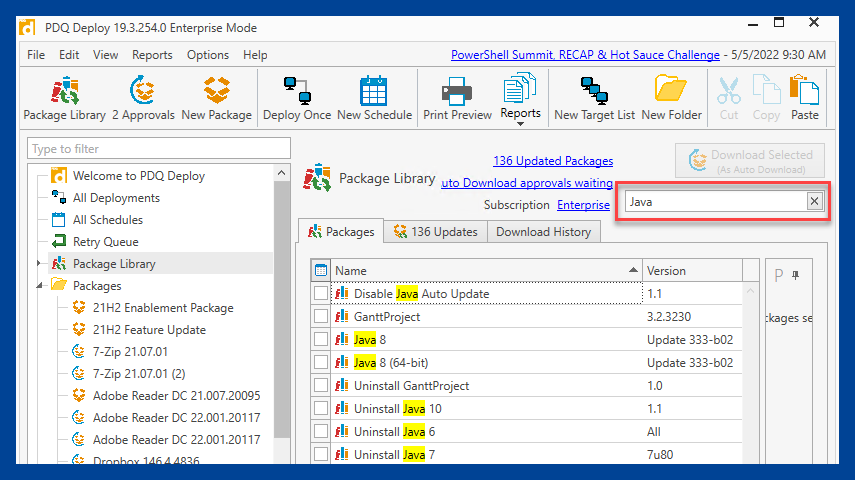Create a New Target List
Viewport: 855px width, 480px height.
click(x=594, y=99)
